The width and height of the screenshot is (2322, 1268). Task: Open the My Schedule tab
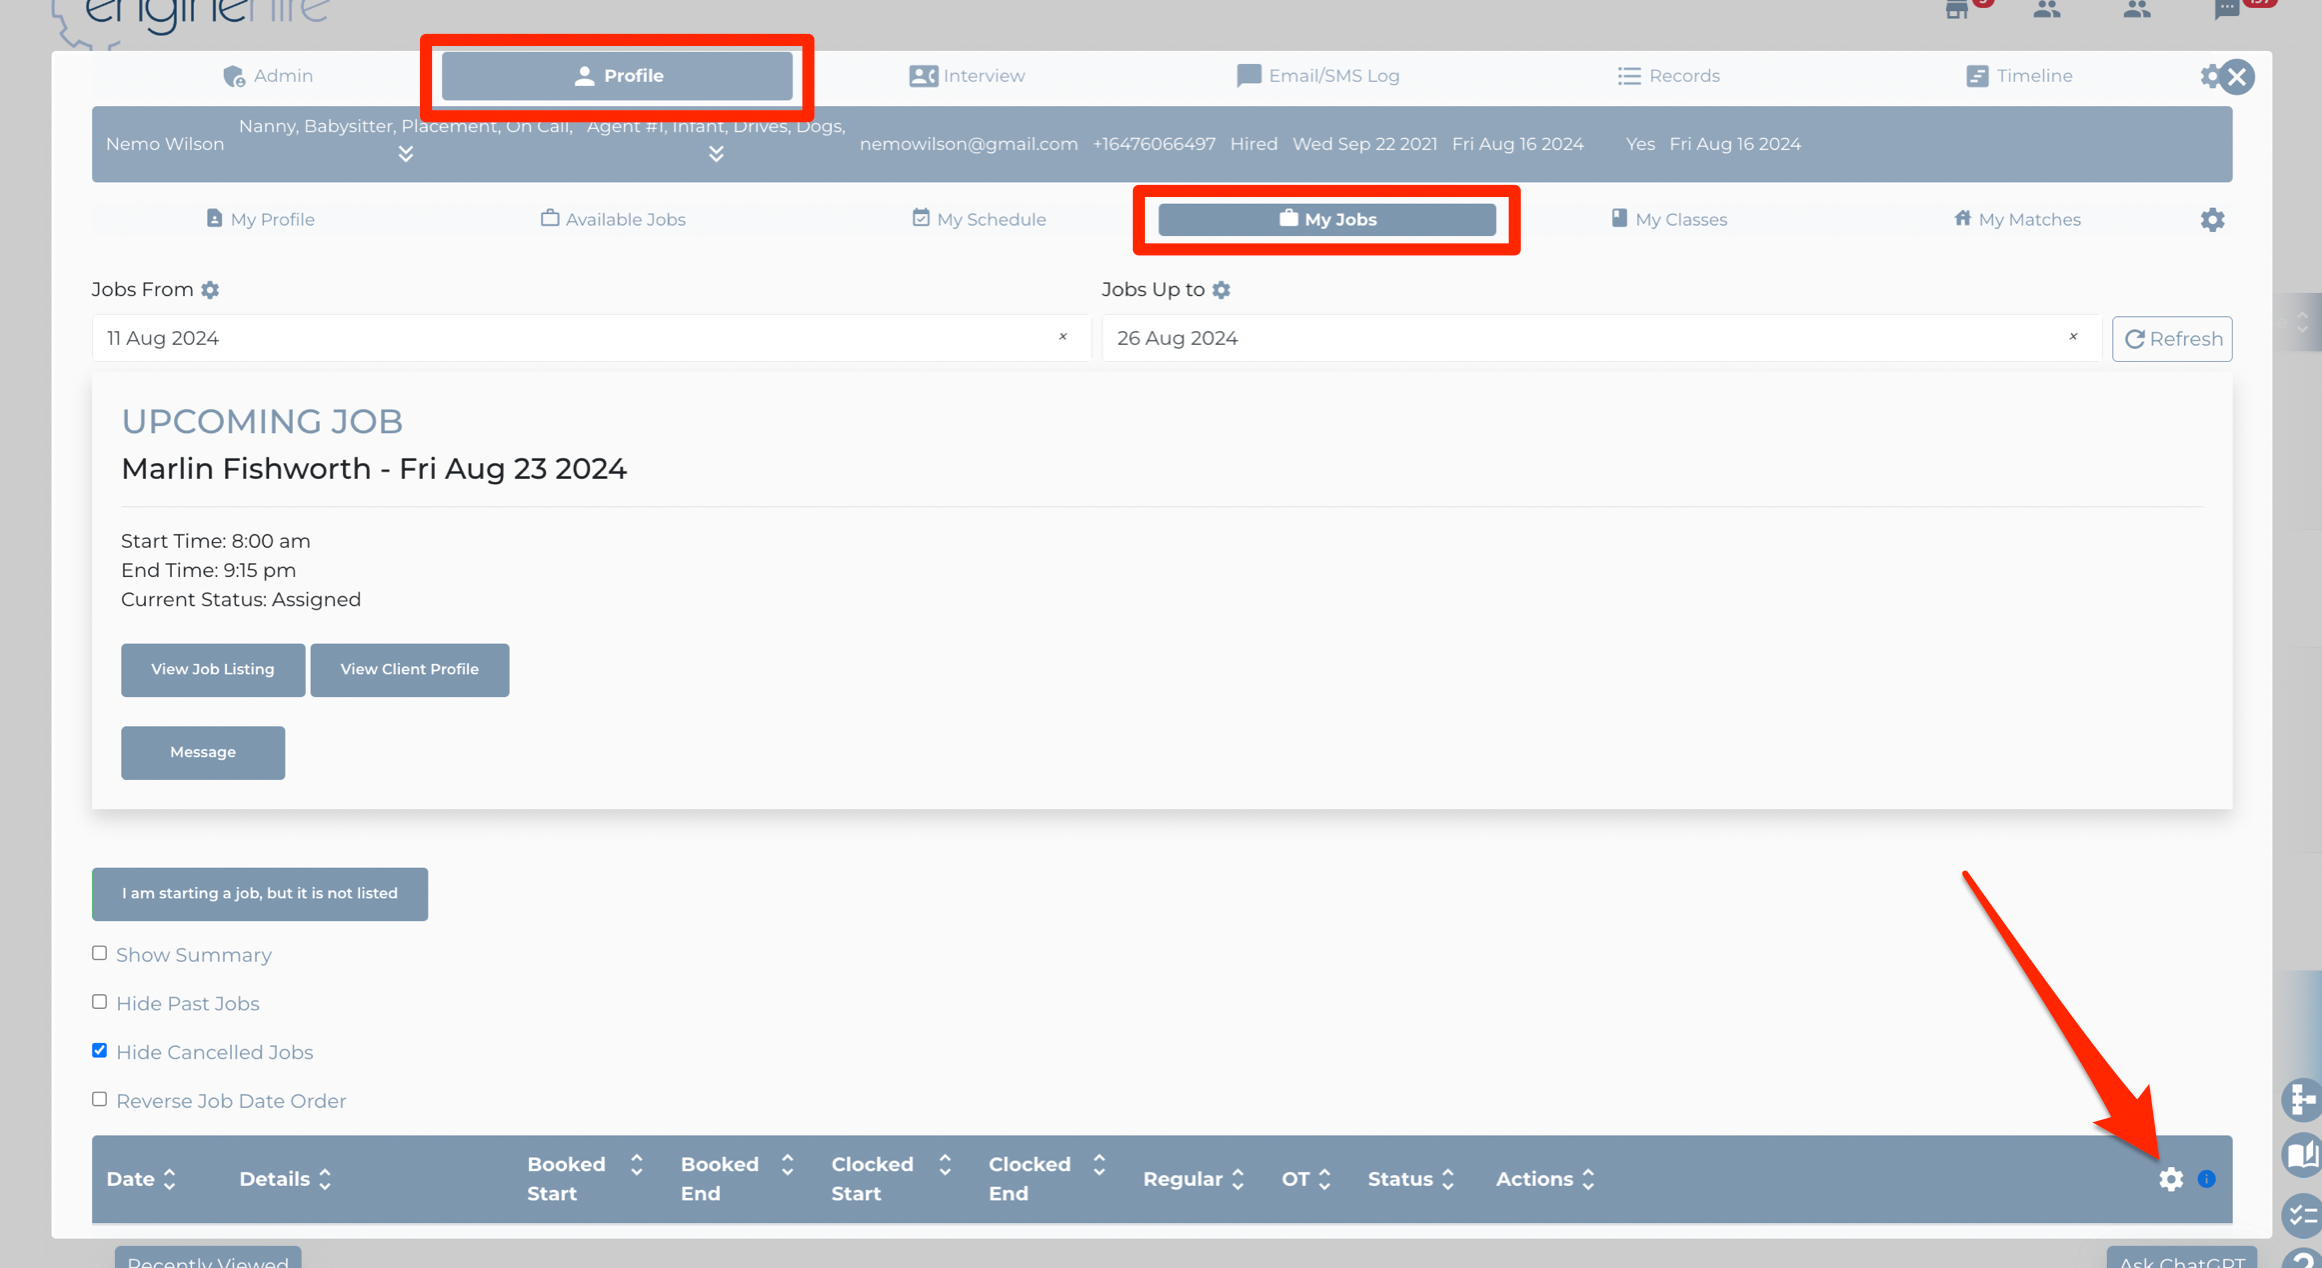point(978,219)
